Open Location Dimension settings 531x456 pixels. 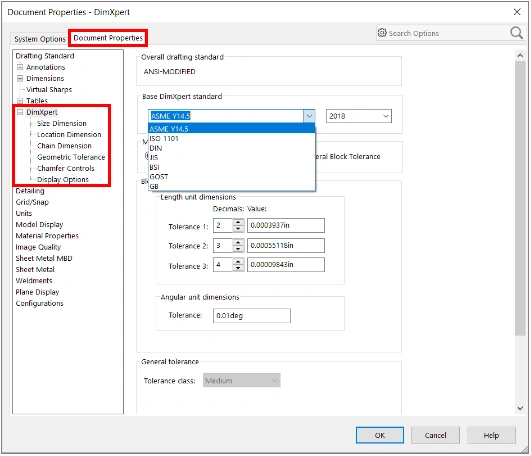click(69, 134)
